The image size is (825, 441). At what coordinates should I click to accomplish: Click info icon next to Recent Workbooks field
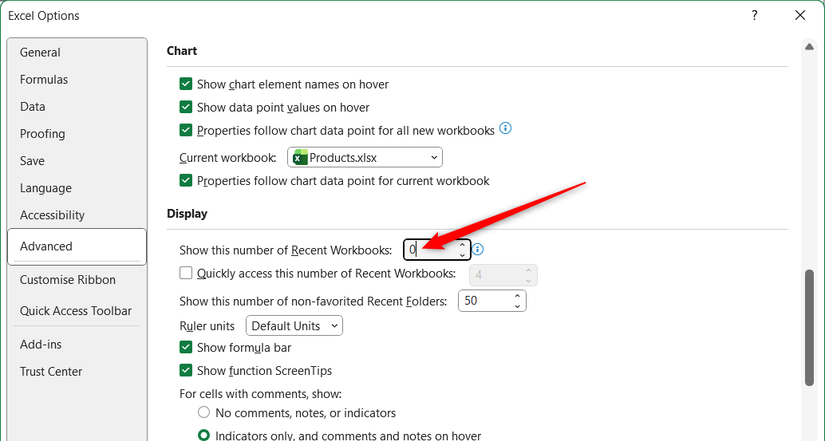(478, 249)
